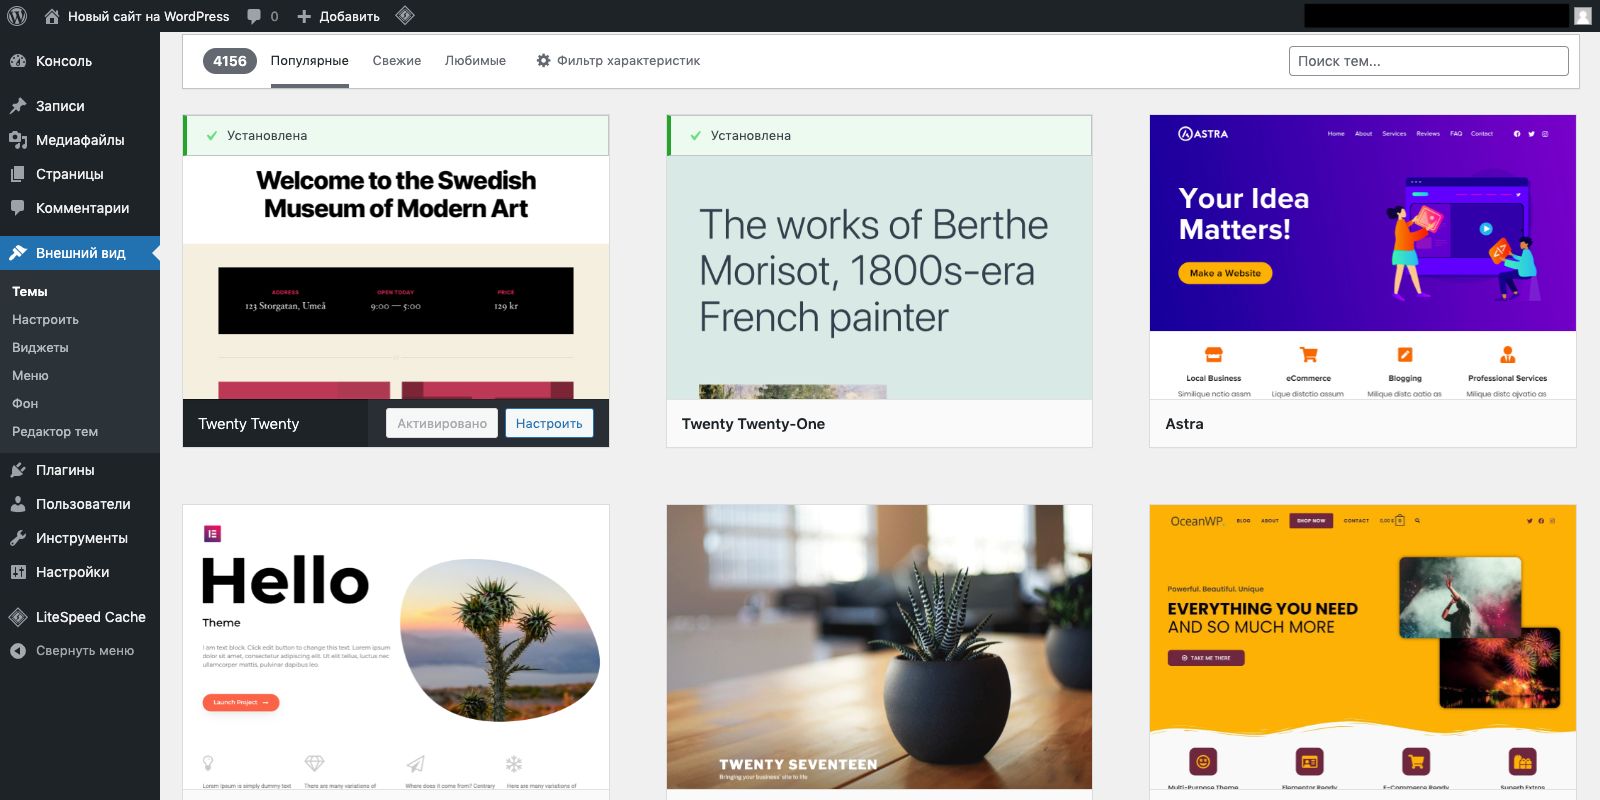
Task: Select the Hello theme thumbnail
Action: click(396, 647)
